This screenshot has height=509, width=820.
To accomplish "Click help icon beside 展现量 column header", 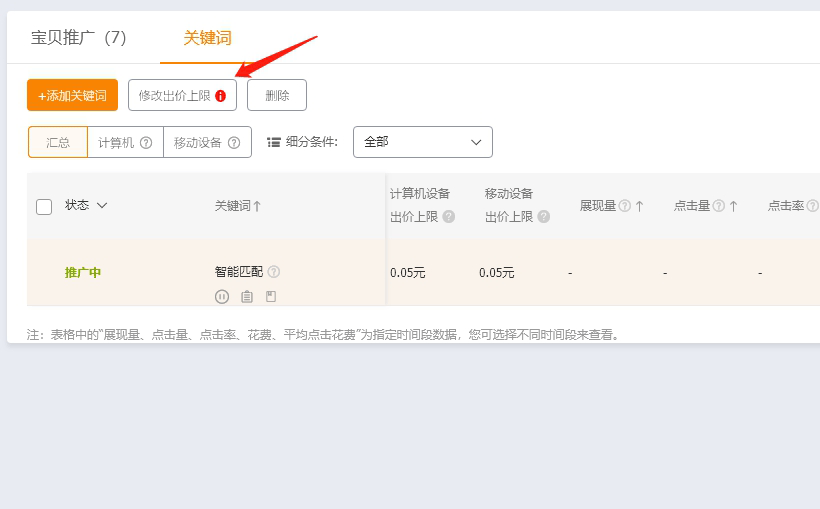I will pos(624,206).
